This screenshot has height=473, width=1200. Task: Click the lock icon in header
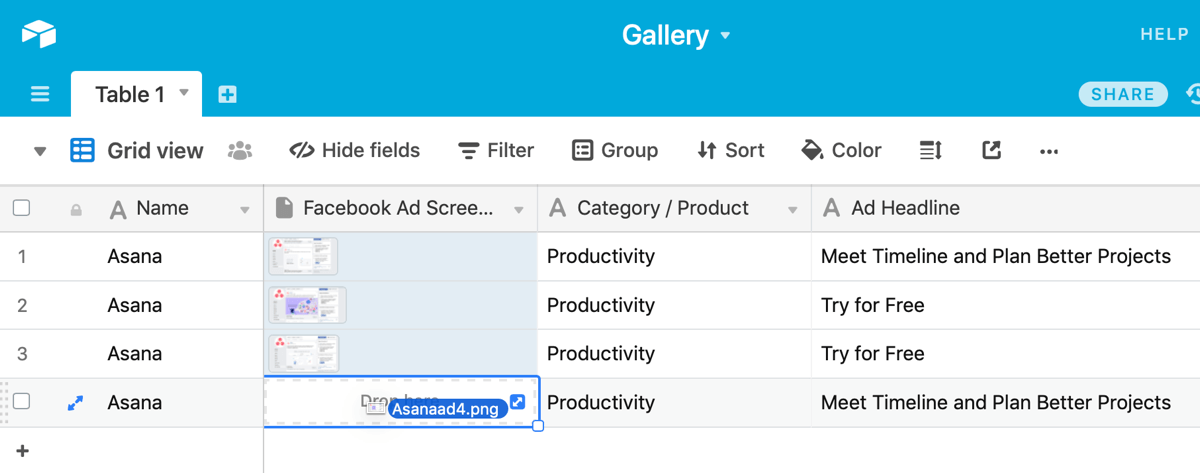point(76,210)
